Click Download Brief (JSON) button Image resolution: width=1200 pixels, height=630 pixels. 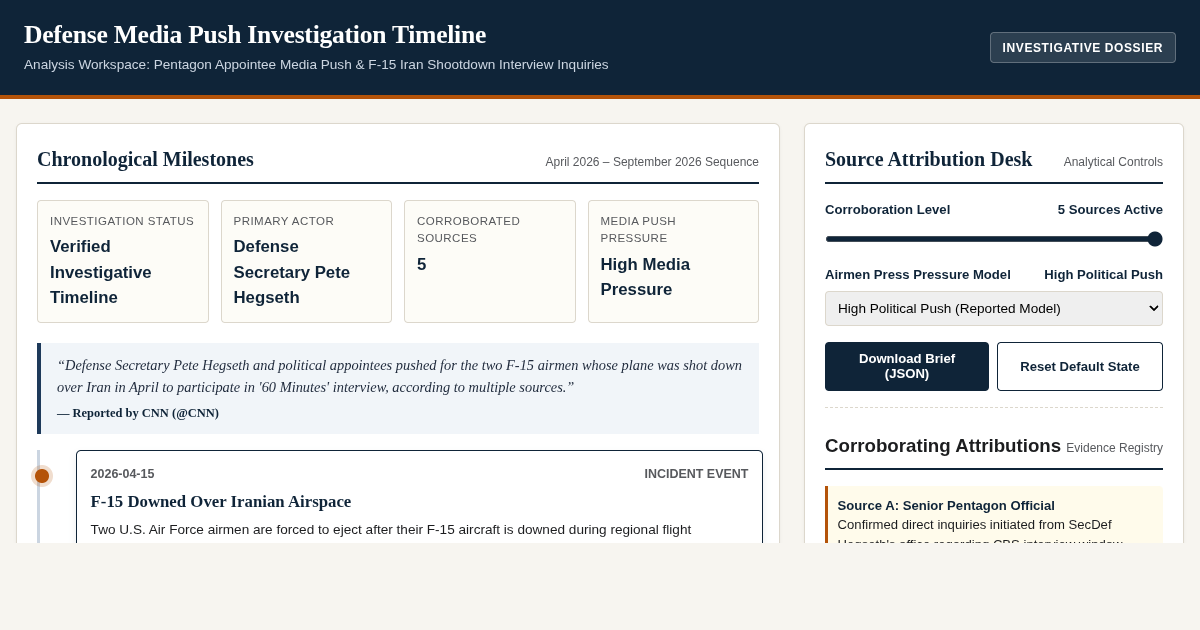point(907,366)
